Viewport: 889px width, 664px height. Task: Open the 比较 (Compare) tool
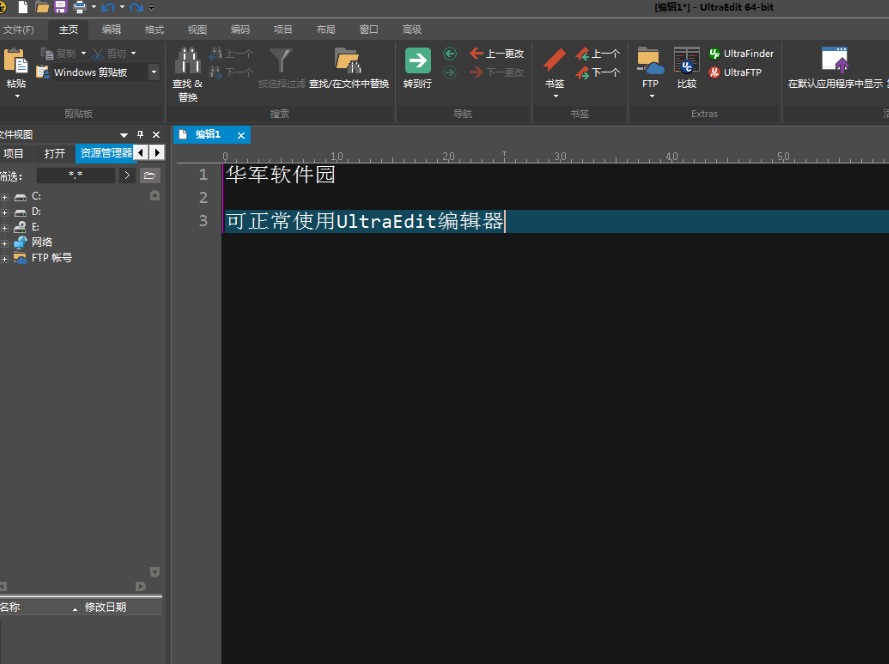click(x=686, y=63)
